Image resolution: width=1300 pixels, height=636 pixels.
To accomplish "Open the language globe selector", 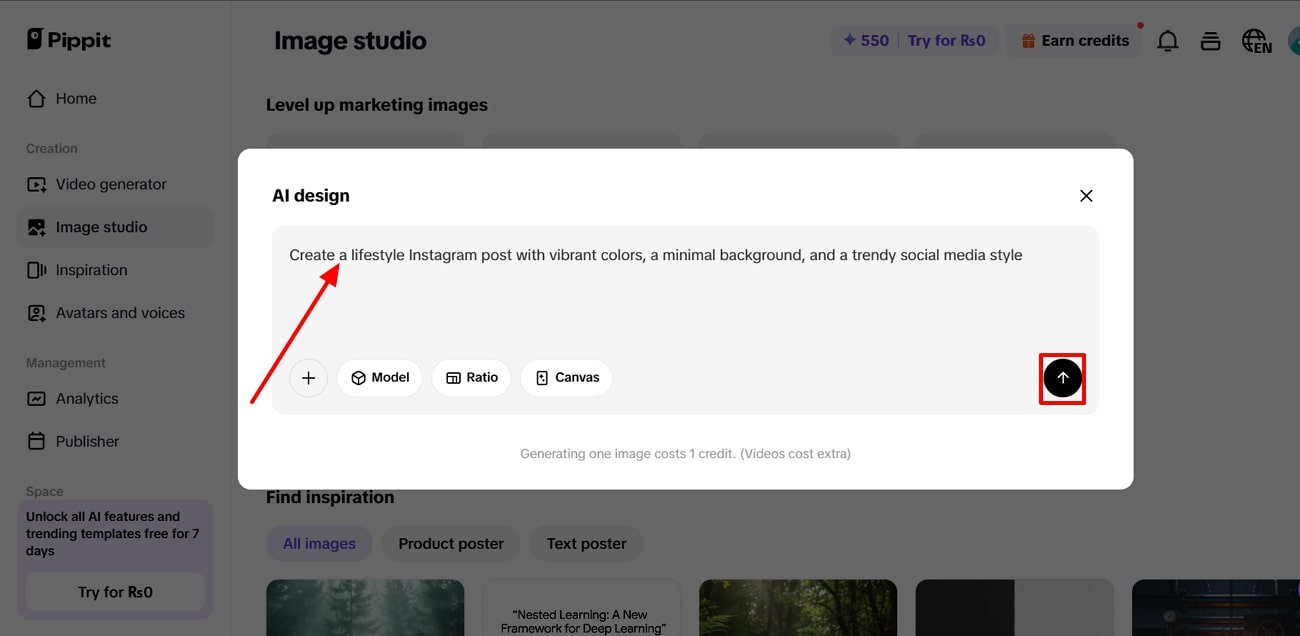I will click(1255, 41).
